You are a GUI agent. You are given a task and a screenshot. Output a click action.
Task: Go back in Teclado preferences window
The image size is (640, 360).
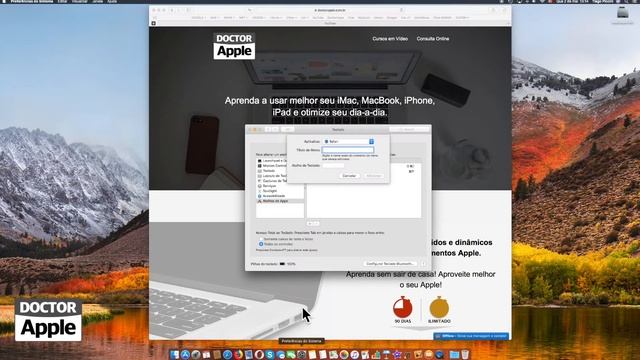tap(268, 129)
